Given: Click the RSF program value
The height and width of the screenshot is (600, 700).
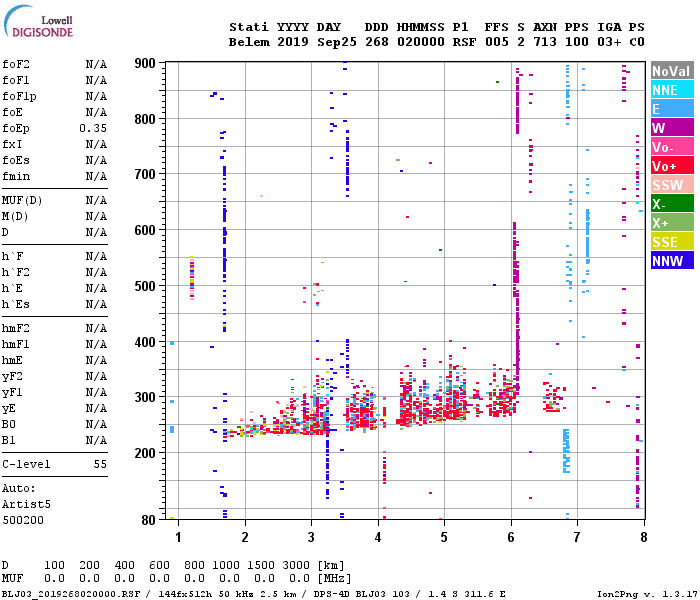Looking at the screenshot, I should (x=464, y=42).
